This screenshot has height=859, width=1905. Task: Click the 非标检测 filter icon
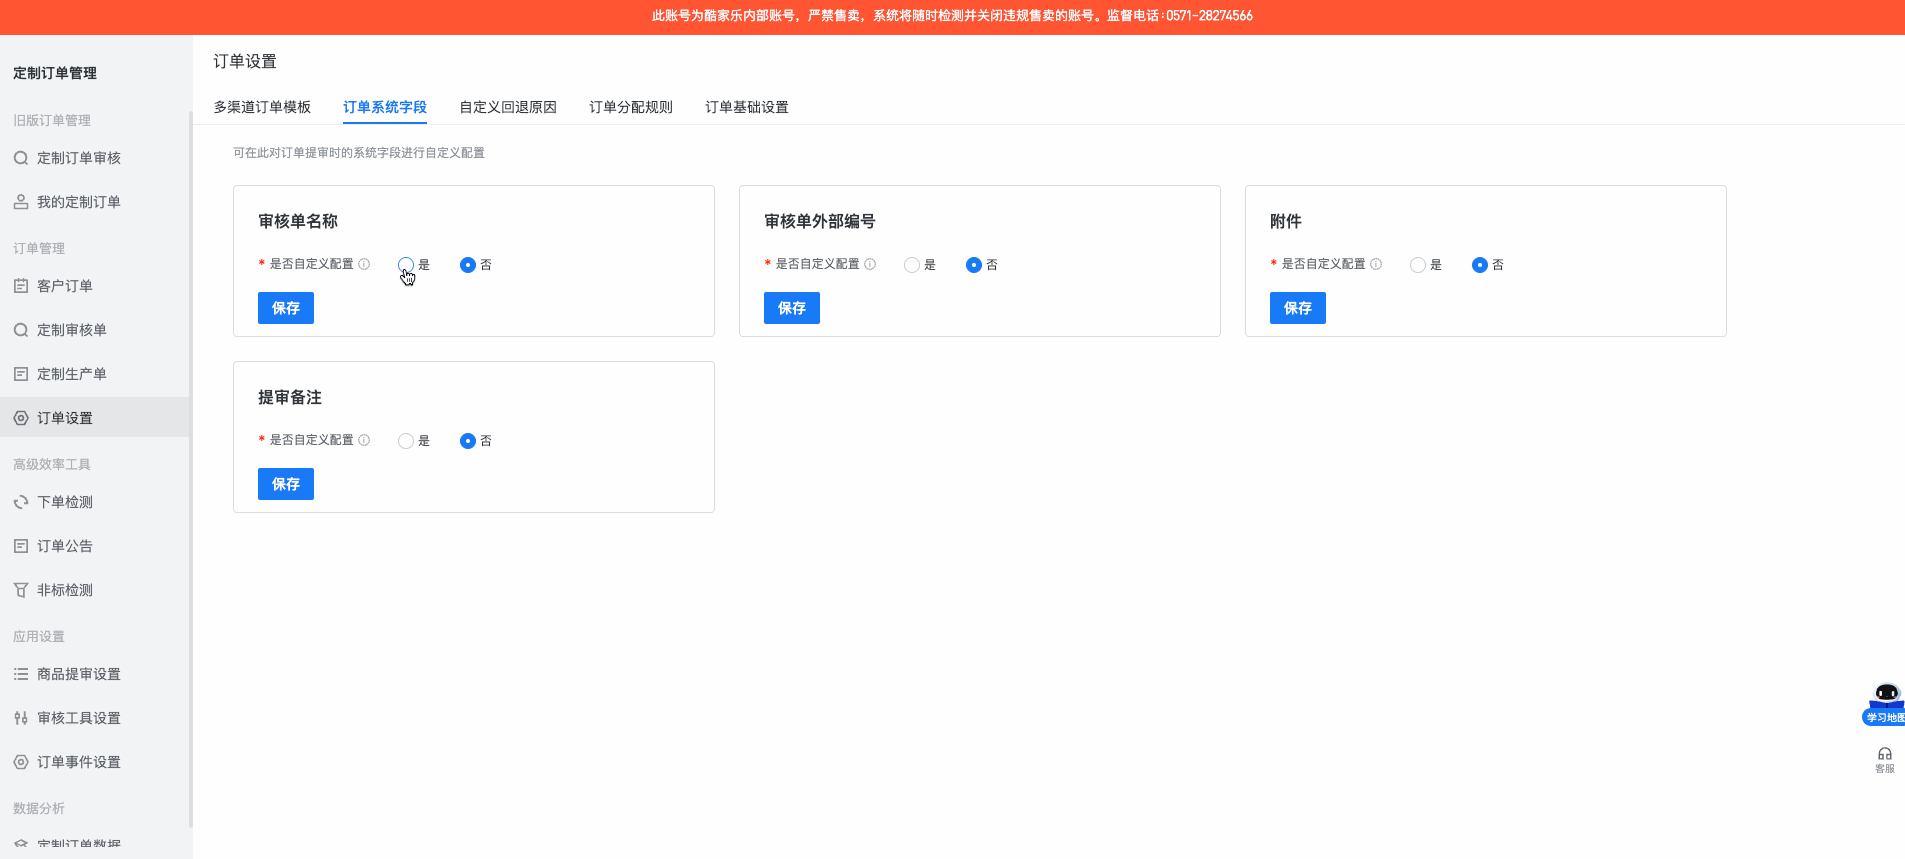point(20,590)
